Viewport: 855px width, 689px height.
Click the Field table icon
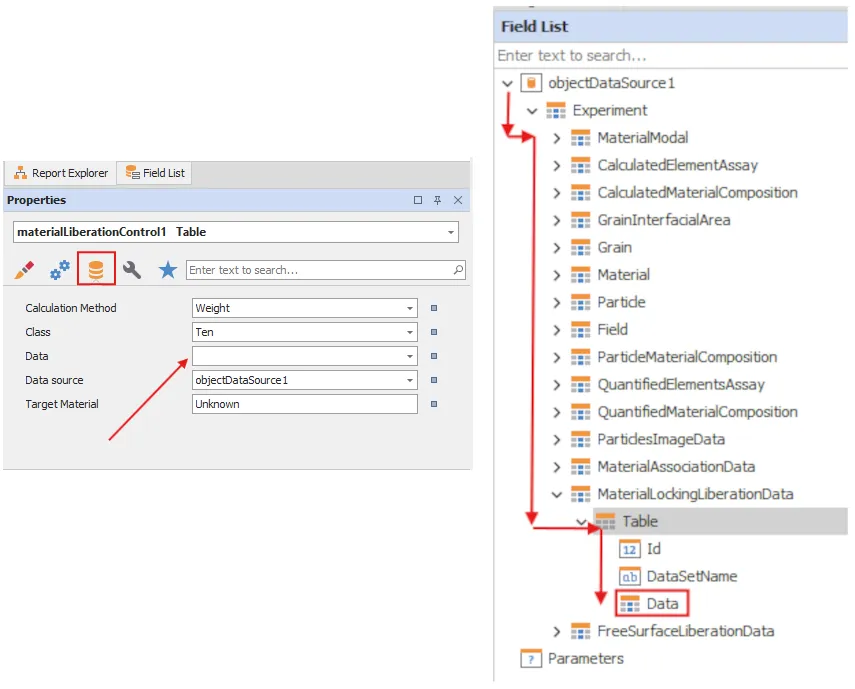[x=581, y=330]
